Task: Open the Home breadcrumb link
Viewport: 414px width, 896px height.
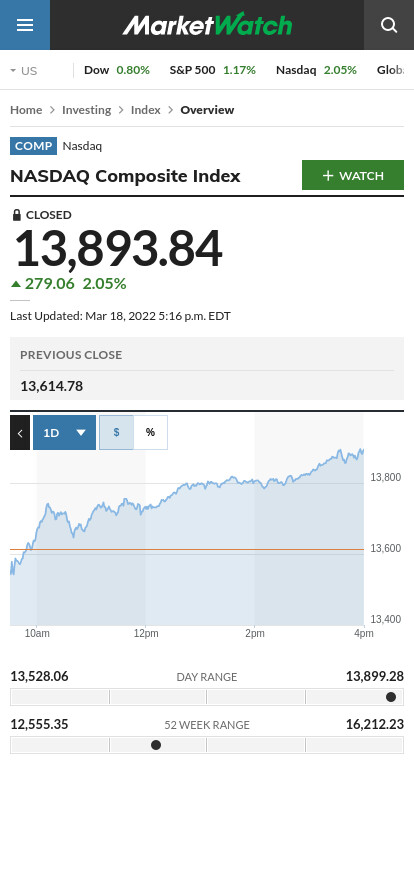Action: [26, 110]
